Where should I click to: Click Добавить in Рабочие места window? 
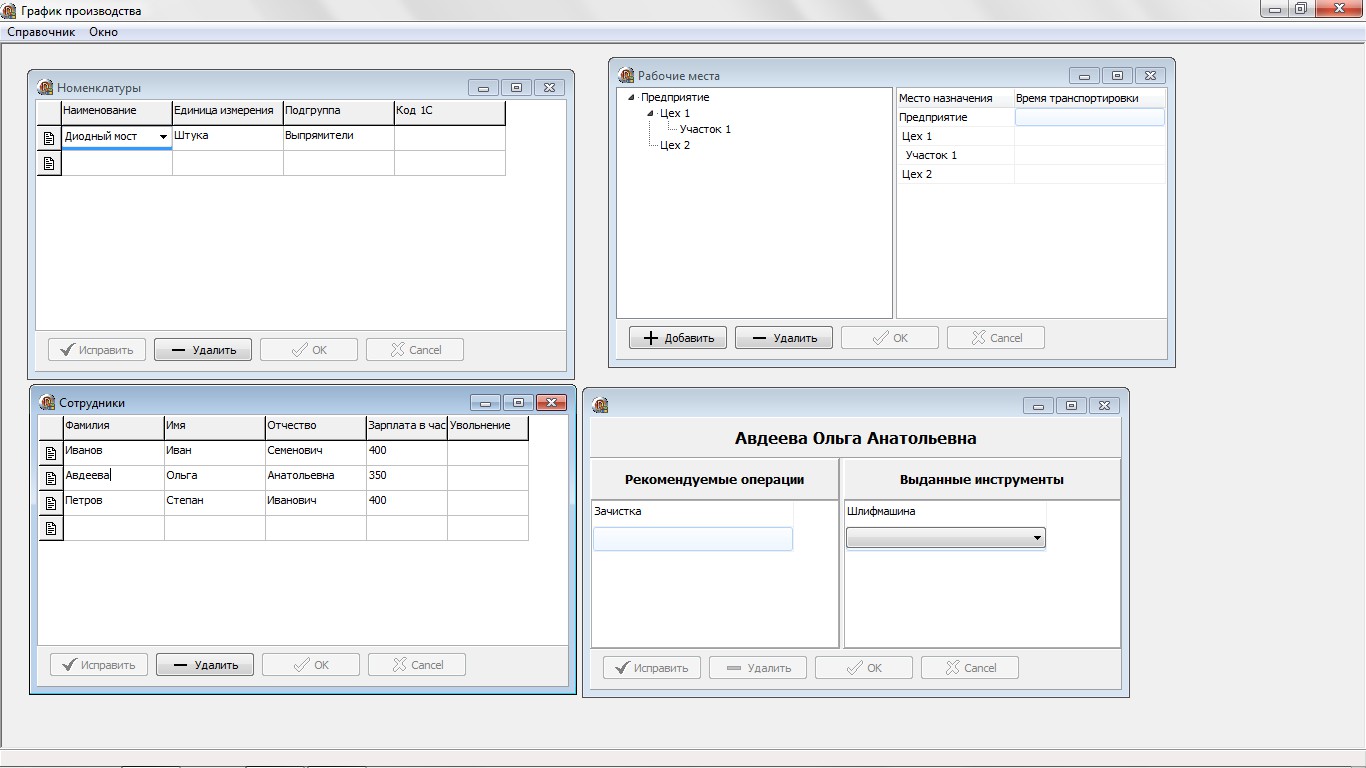pos(678,338)
